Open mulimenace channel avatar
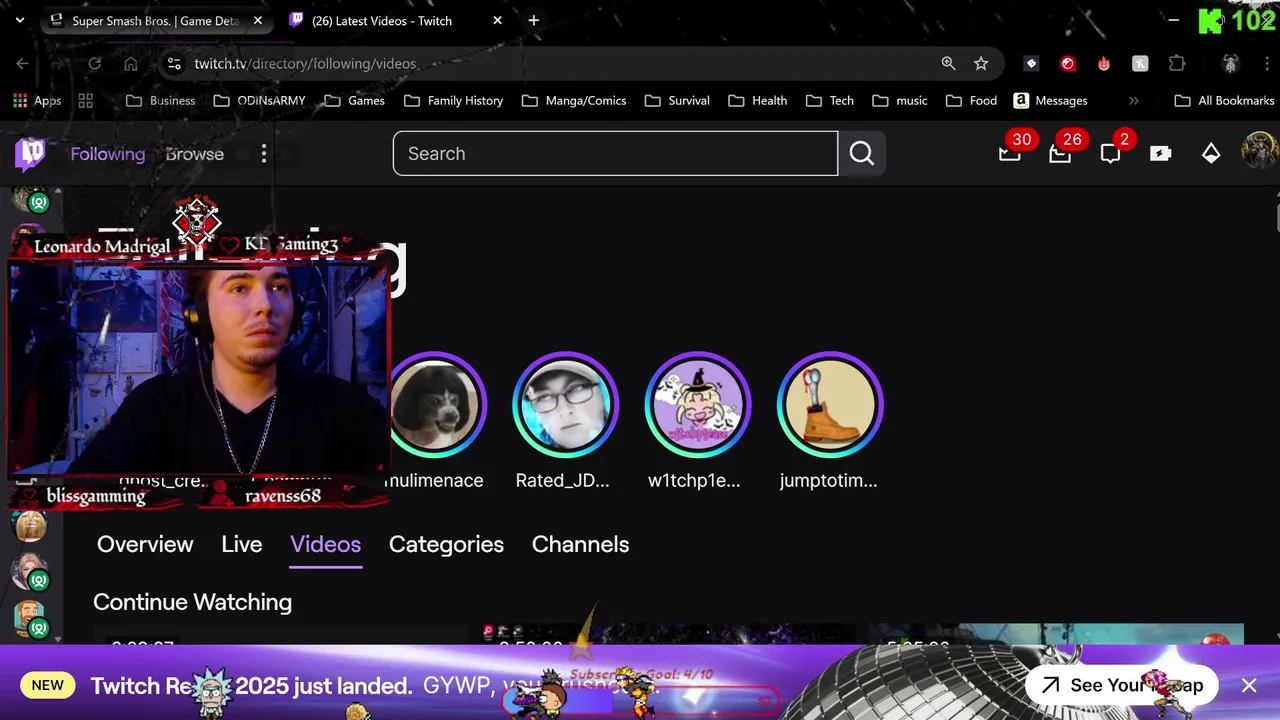1280x720 pixels. [435, 404]
